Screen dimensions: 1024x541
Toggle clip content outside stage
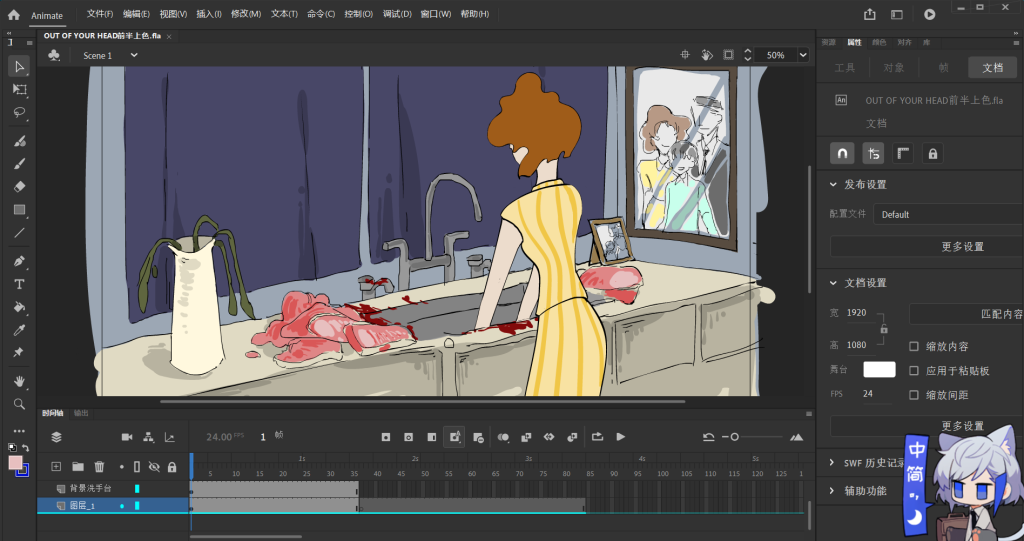728,55
